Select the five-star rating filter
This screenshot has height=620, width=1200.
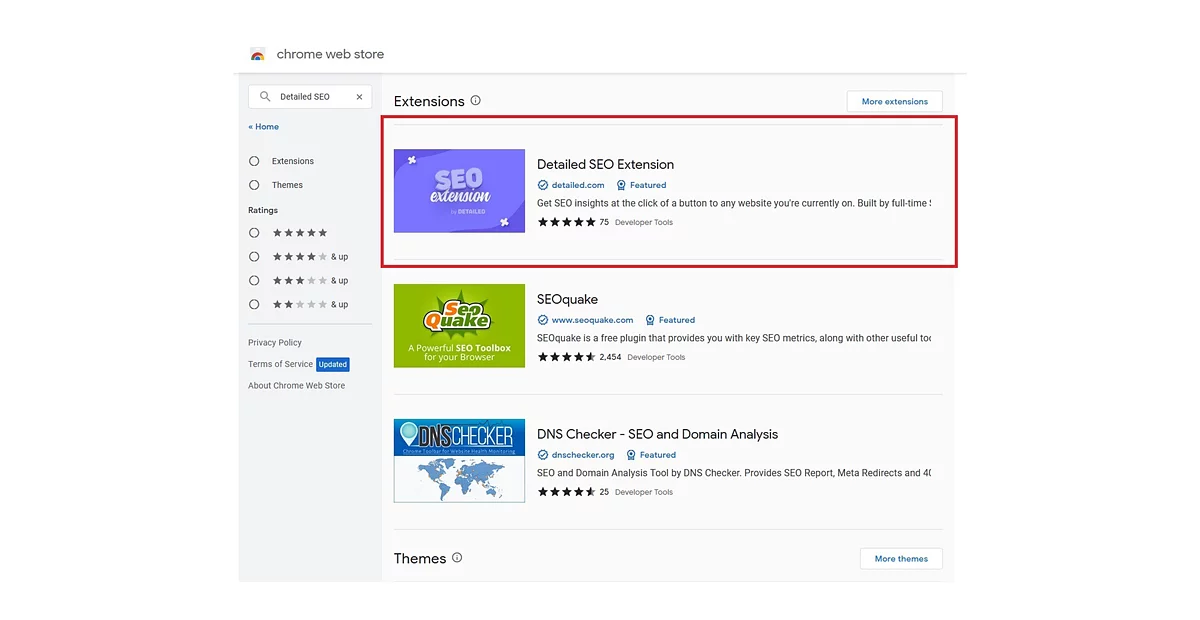pyautogui.click(x=254, y=233)
